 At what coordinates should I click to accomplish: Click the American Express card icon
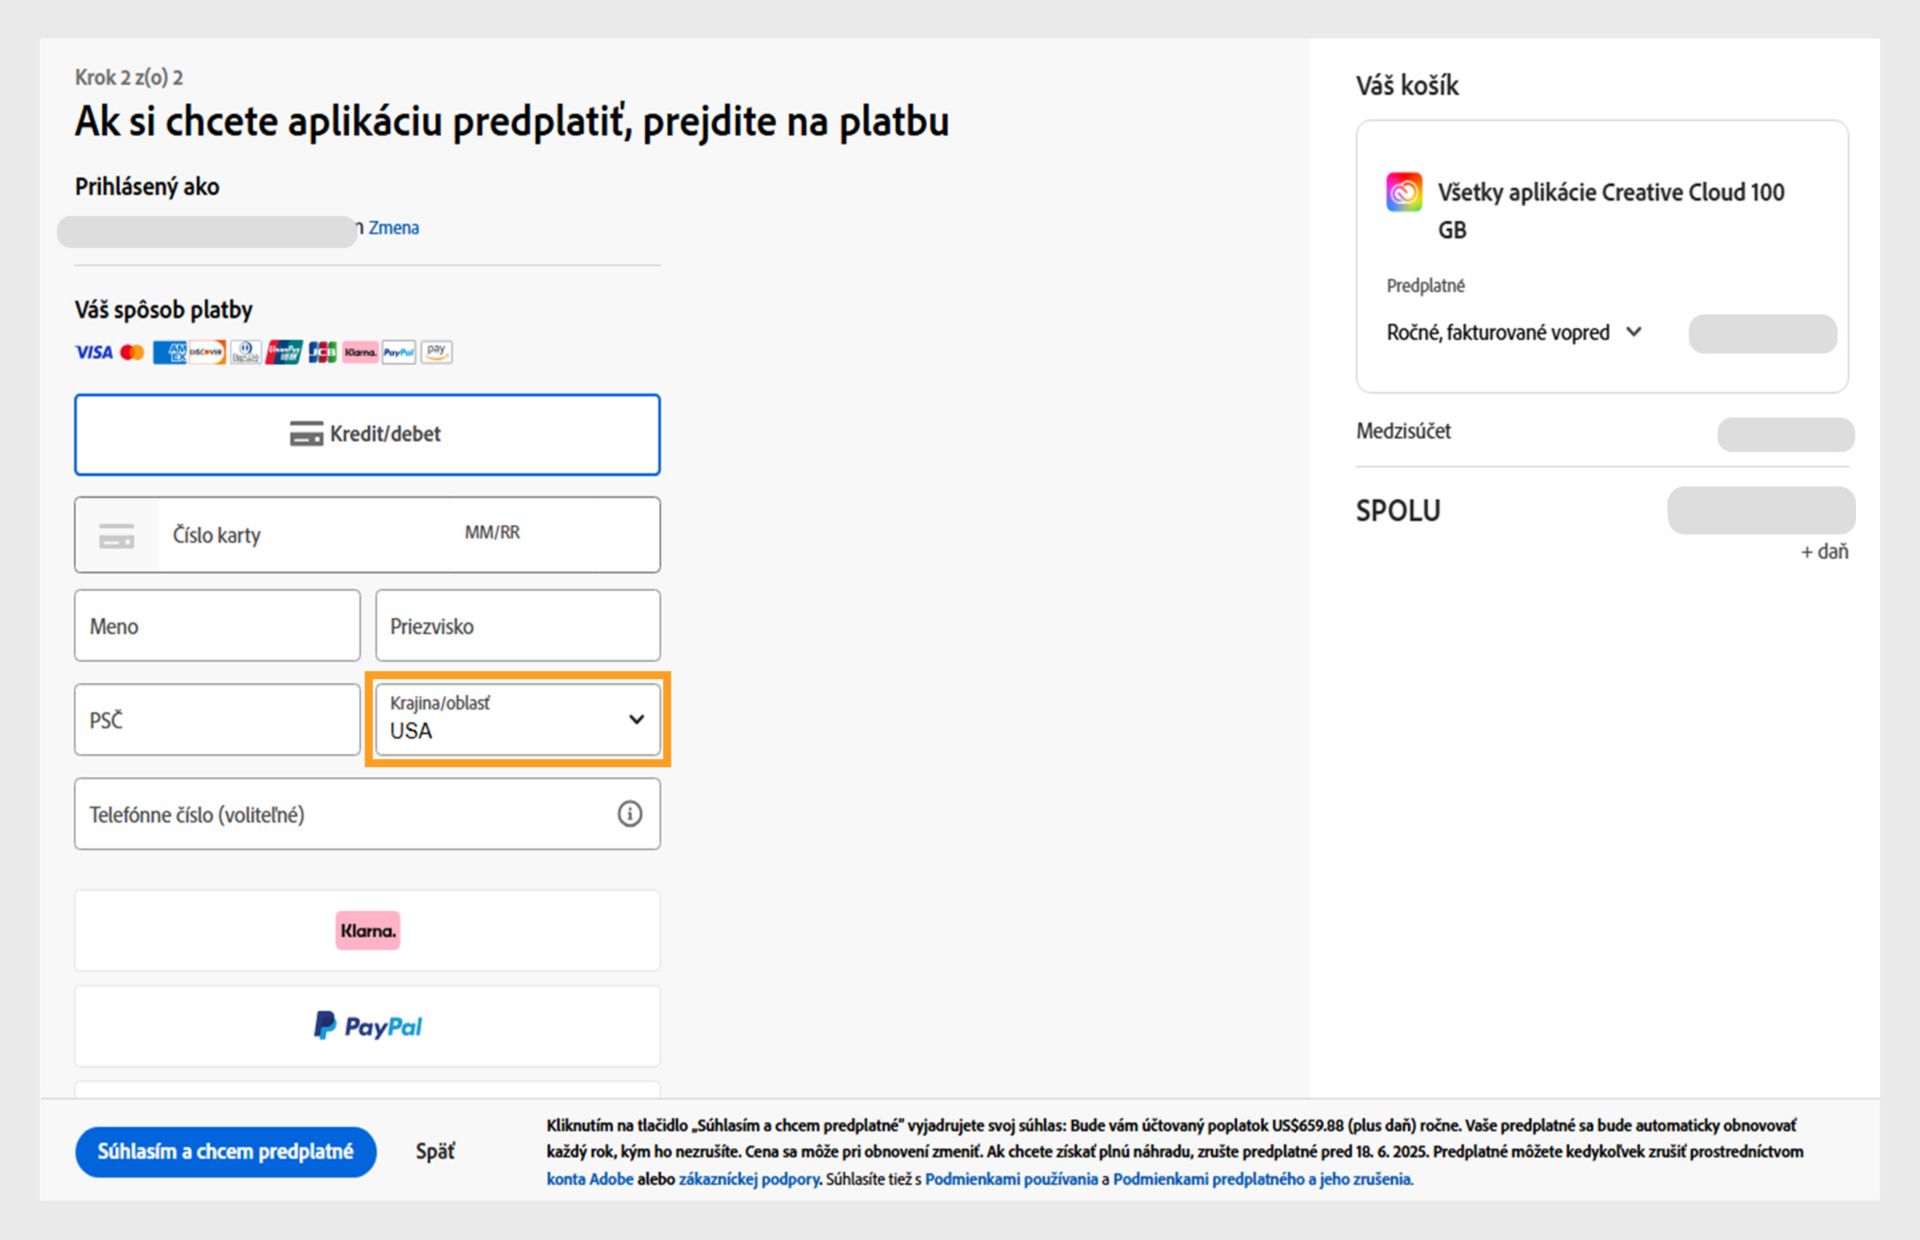168,352
